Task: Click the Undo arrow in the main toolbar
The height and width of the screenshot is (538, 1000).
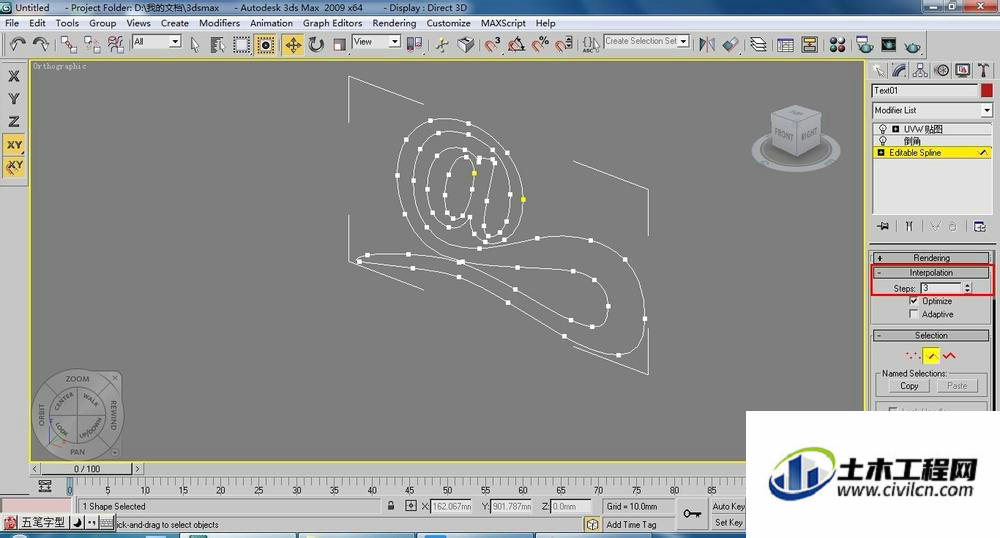Action: coord(17,44)
